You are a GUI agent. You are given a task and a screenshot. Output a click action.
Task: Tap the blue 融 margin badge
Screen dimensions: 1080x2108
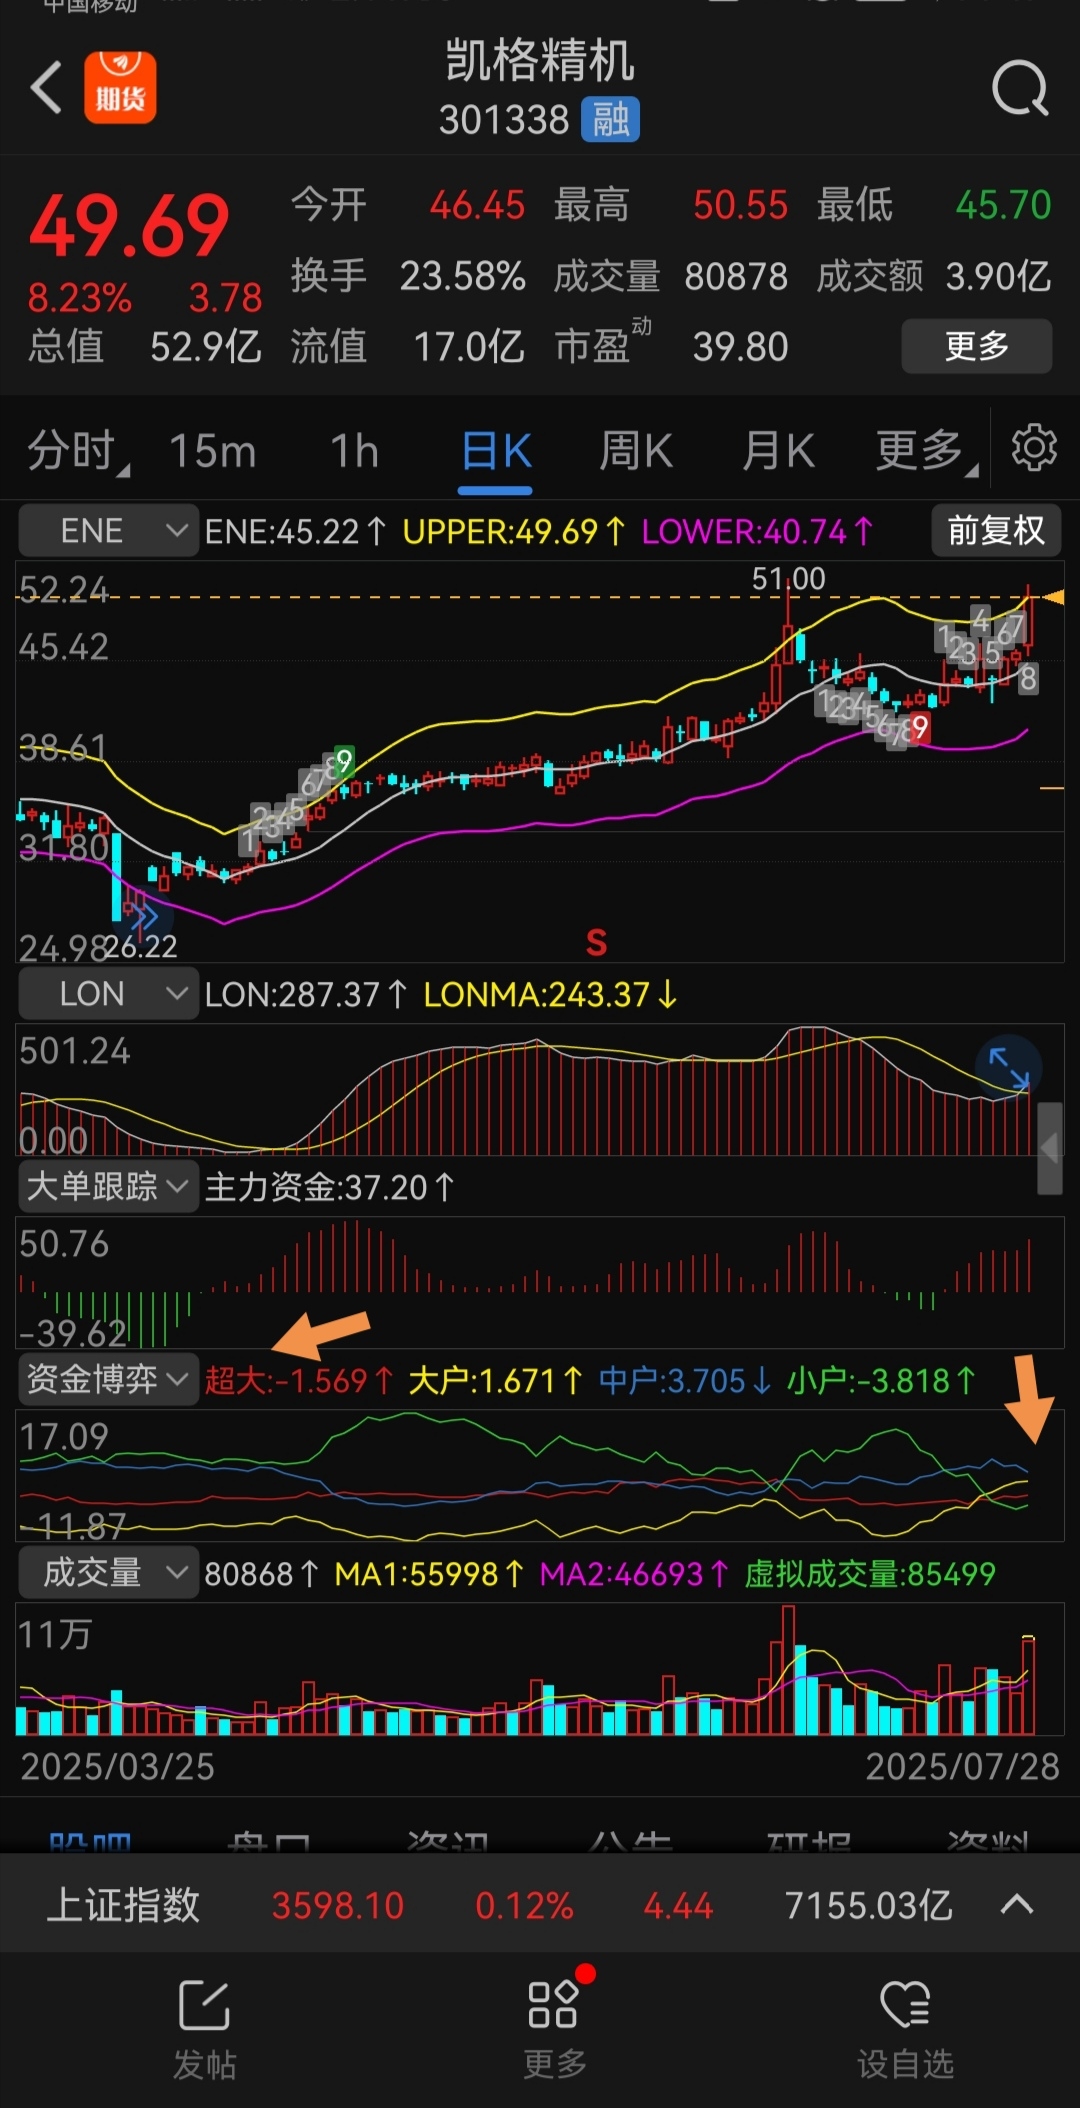(x=610, y=120)
